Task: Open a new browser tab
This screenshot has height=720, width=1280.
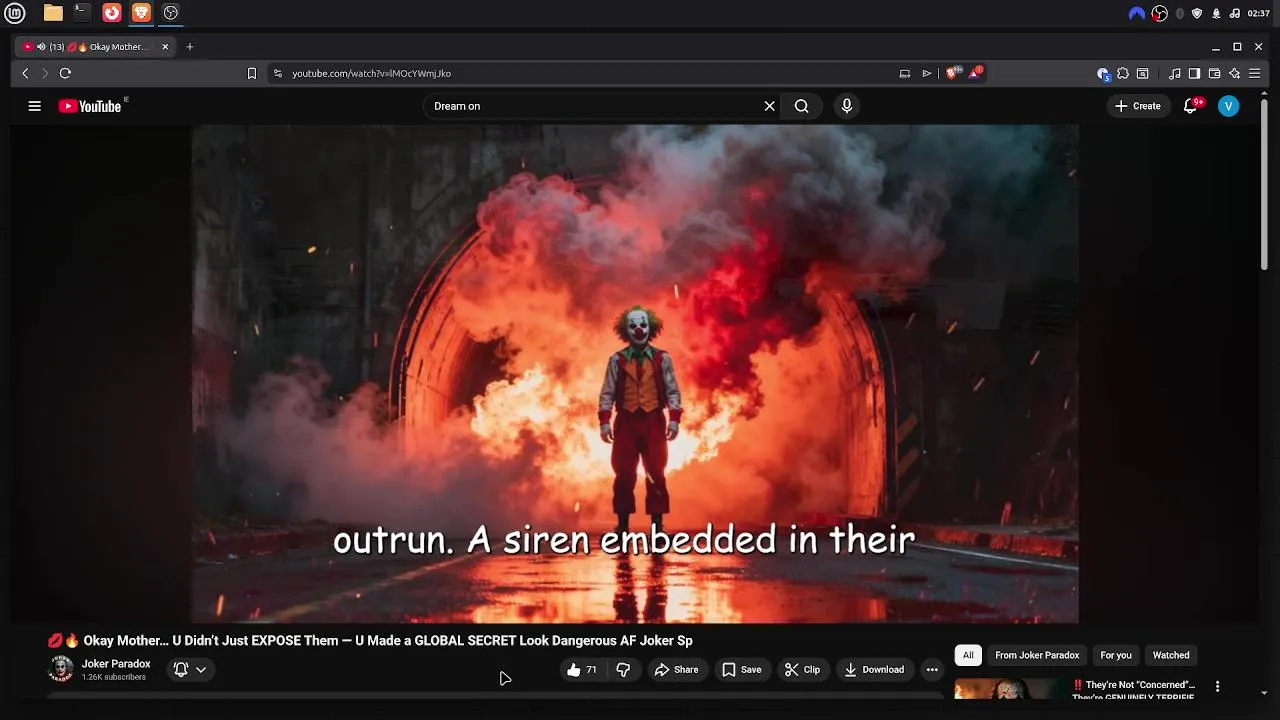Action: click(x=190, y=47)
